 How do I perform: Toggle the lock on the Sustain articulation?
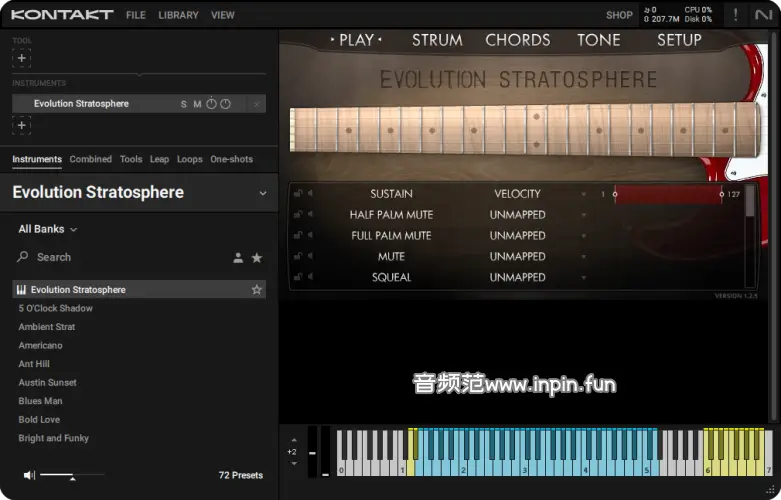pyautogui.click(x=298, y=194)
